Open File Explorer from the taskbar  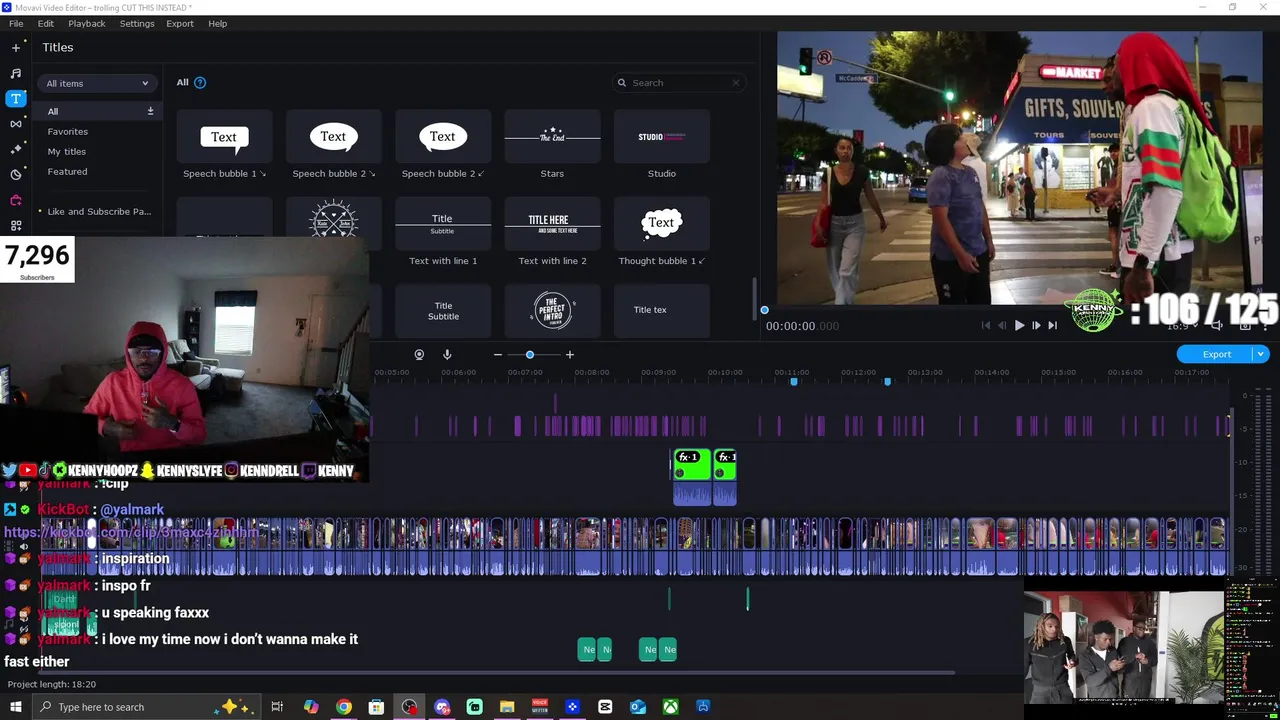click(507, 707)
